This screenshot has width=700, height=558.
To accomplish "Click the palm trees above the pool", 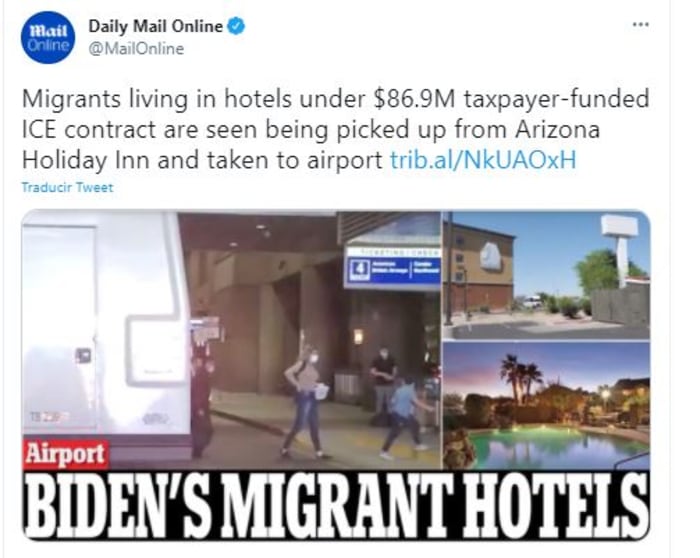I will tap(521, 376).
